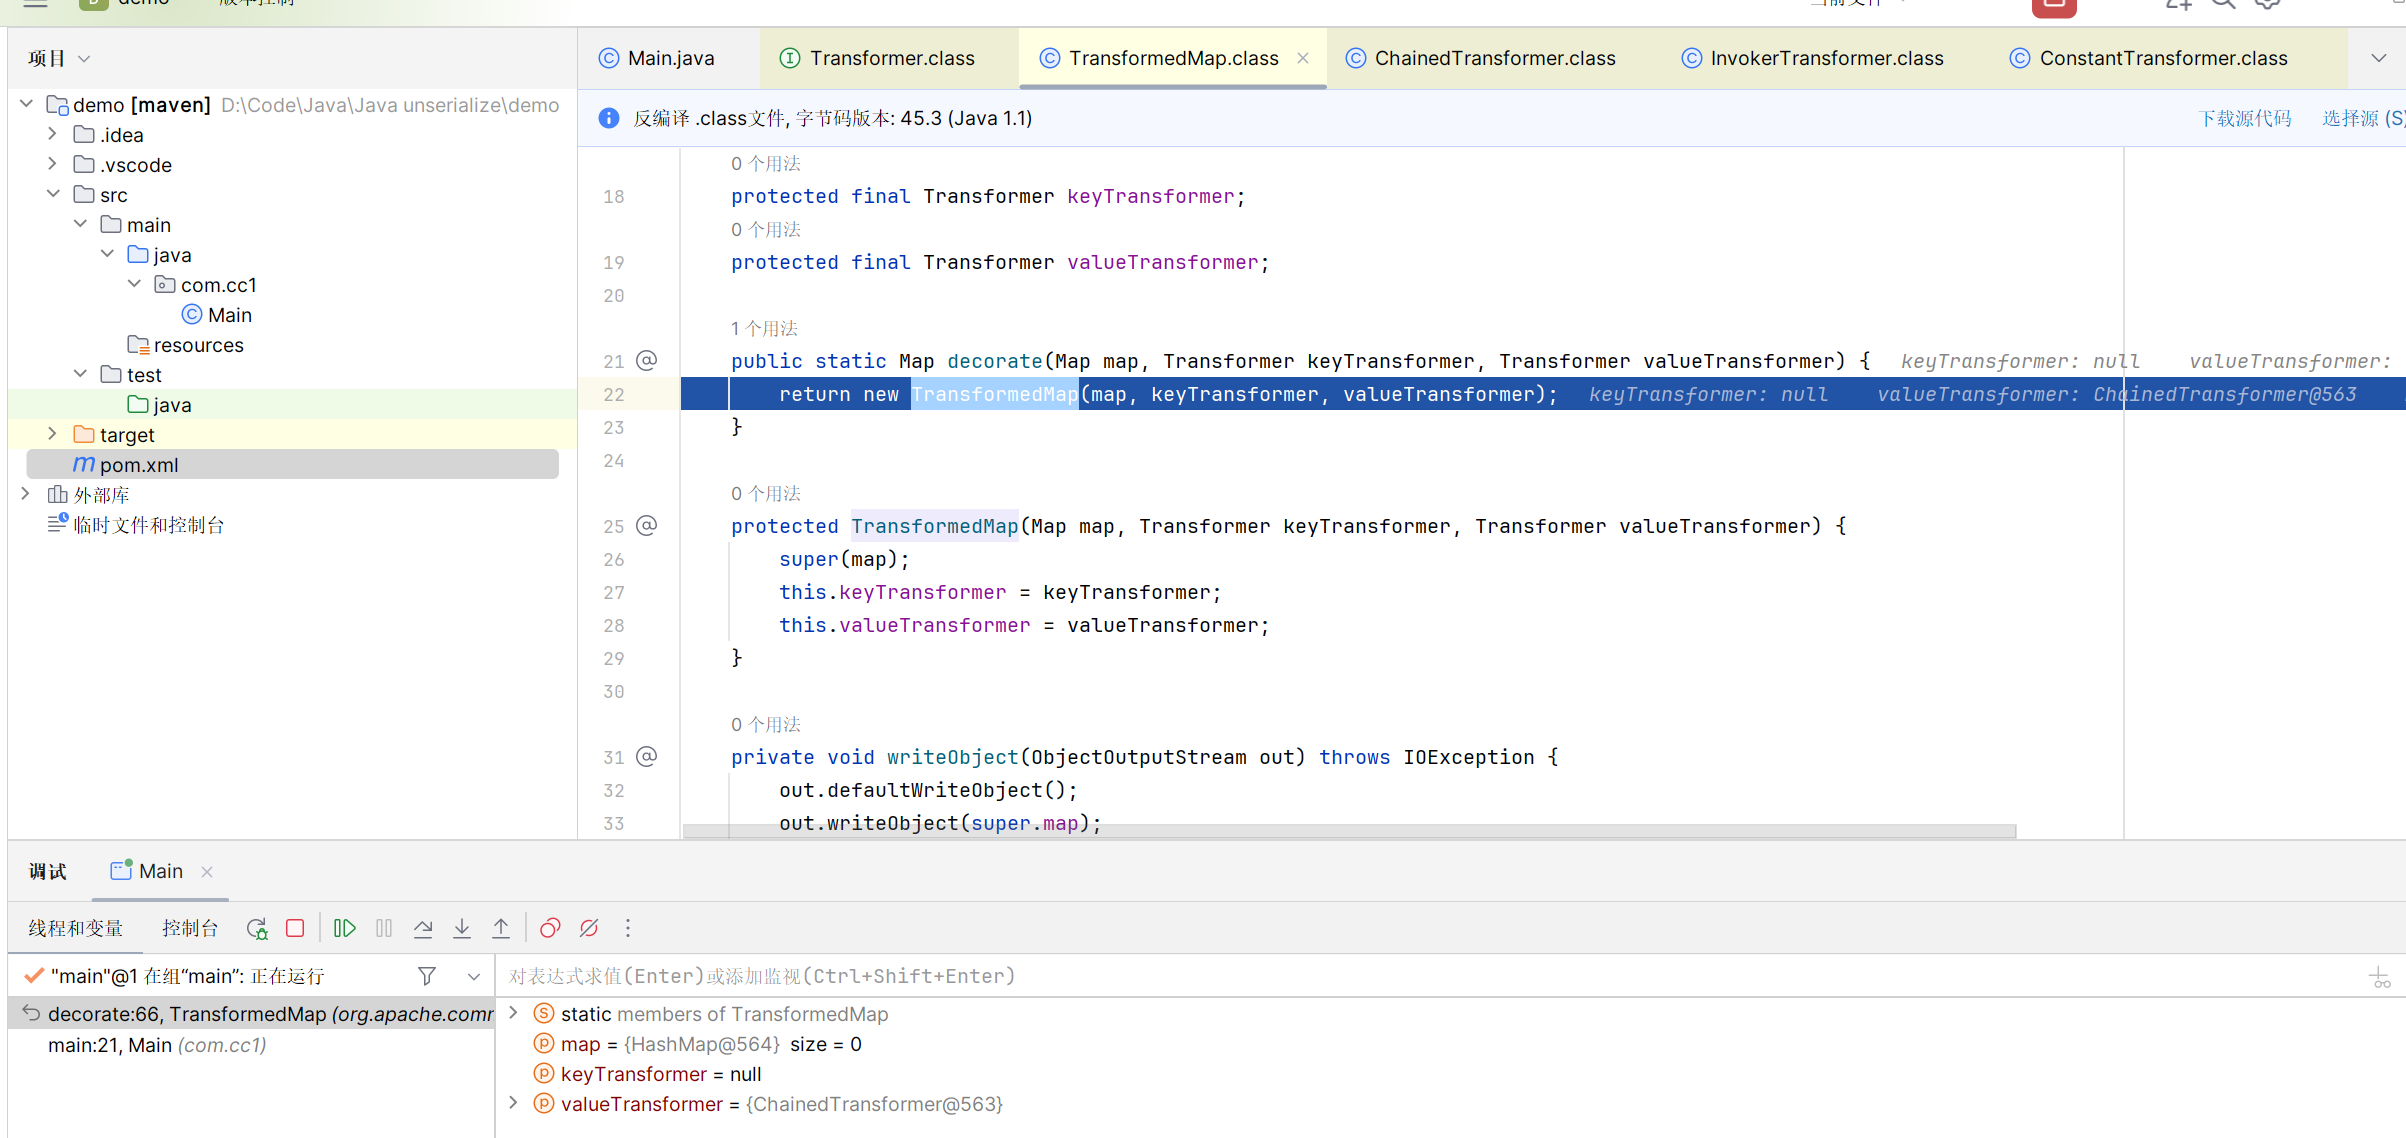
Task: Step over the current line
Action: tap(423, 929)
